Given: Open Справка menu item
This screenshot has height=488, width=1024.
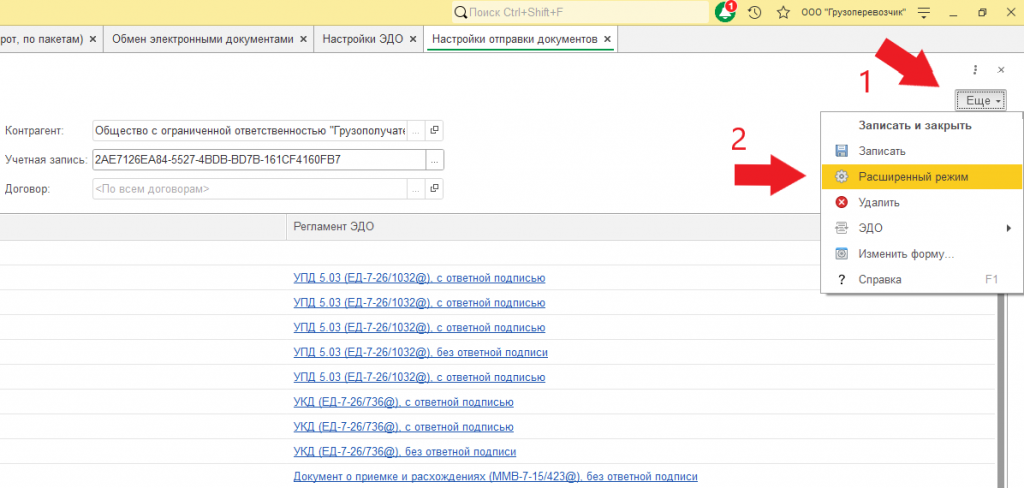Looking at the screenshot, I should click(922, 280).
